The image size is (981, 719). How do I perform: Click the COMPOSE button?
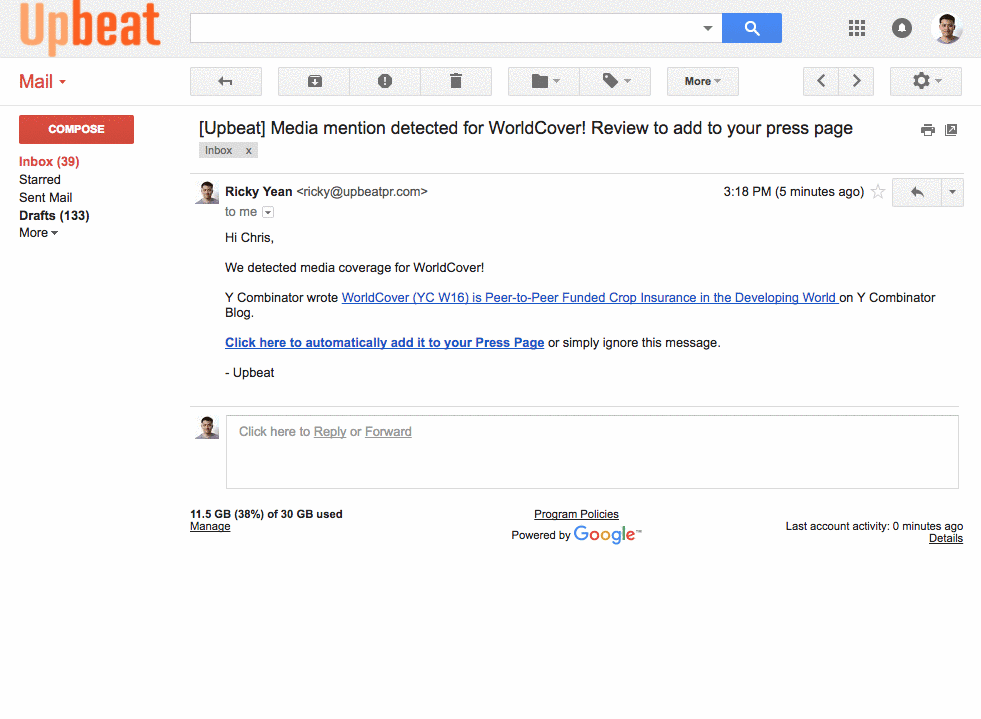76,129
